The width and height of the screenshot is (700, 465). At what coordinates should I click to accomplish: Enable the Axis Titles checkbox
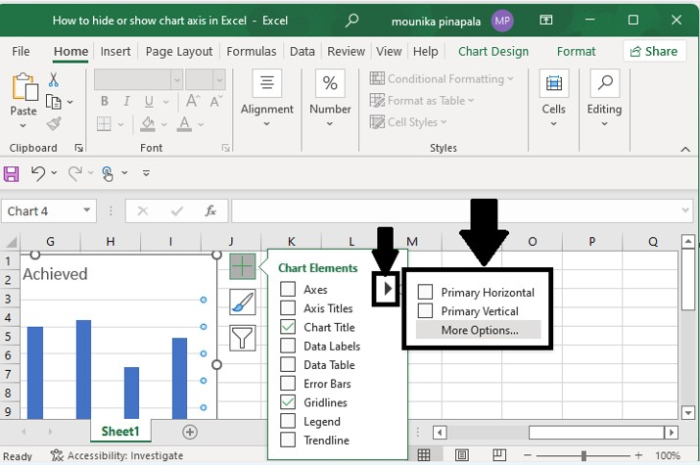[288, 307]
